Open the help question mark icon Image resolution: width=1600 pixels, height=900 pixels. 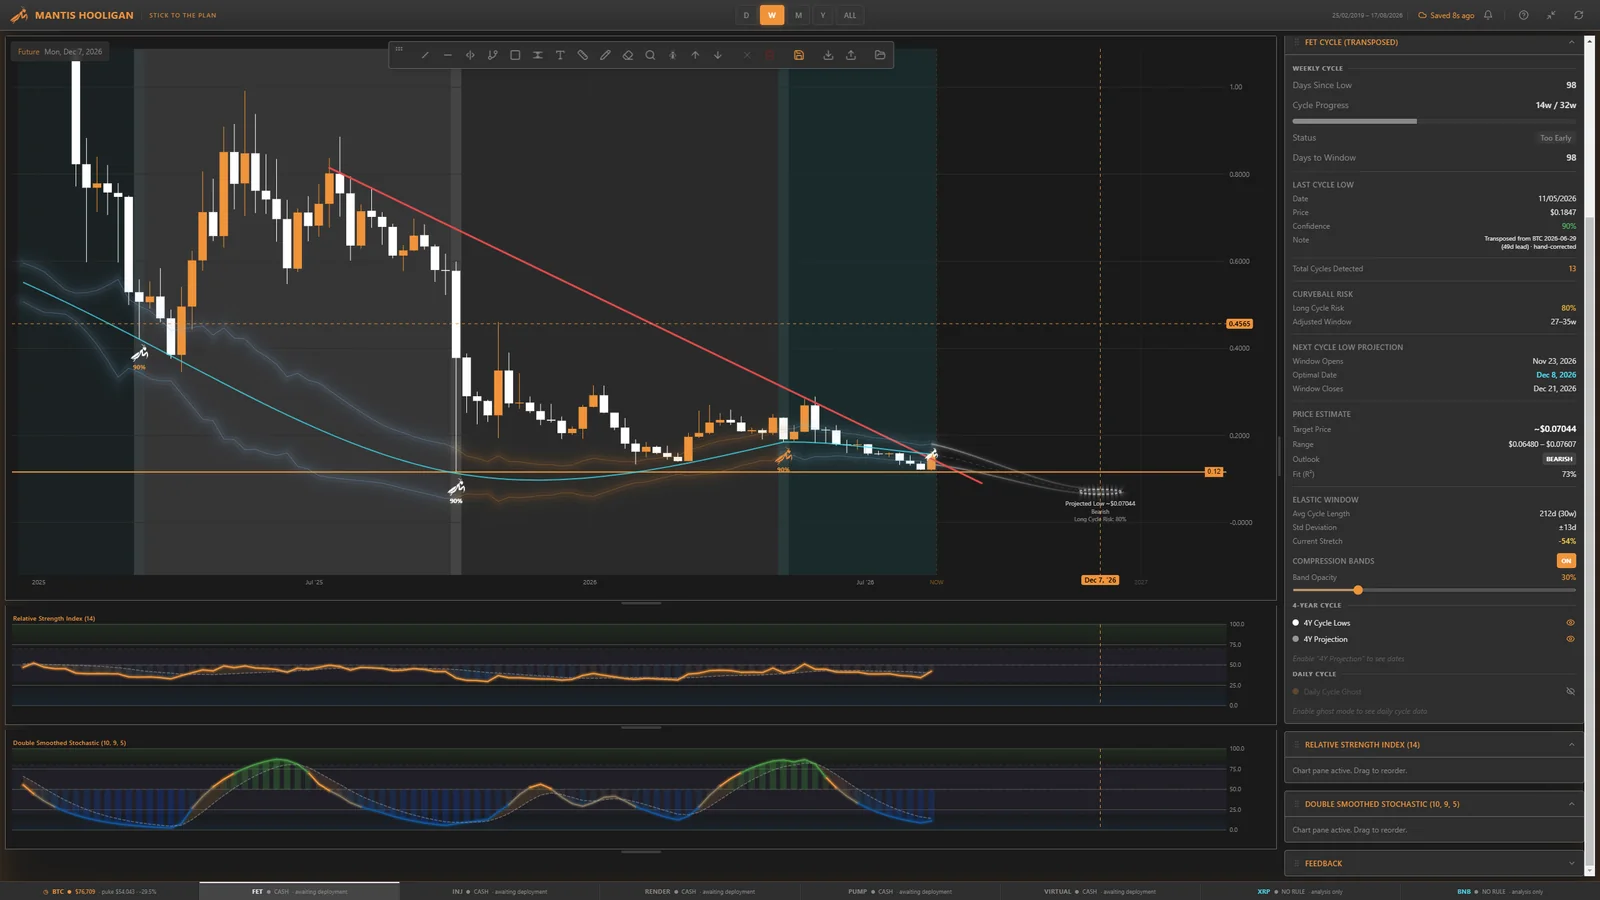pos(1523,15)
